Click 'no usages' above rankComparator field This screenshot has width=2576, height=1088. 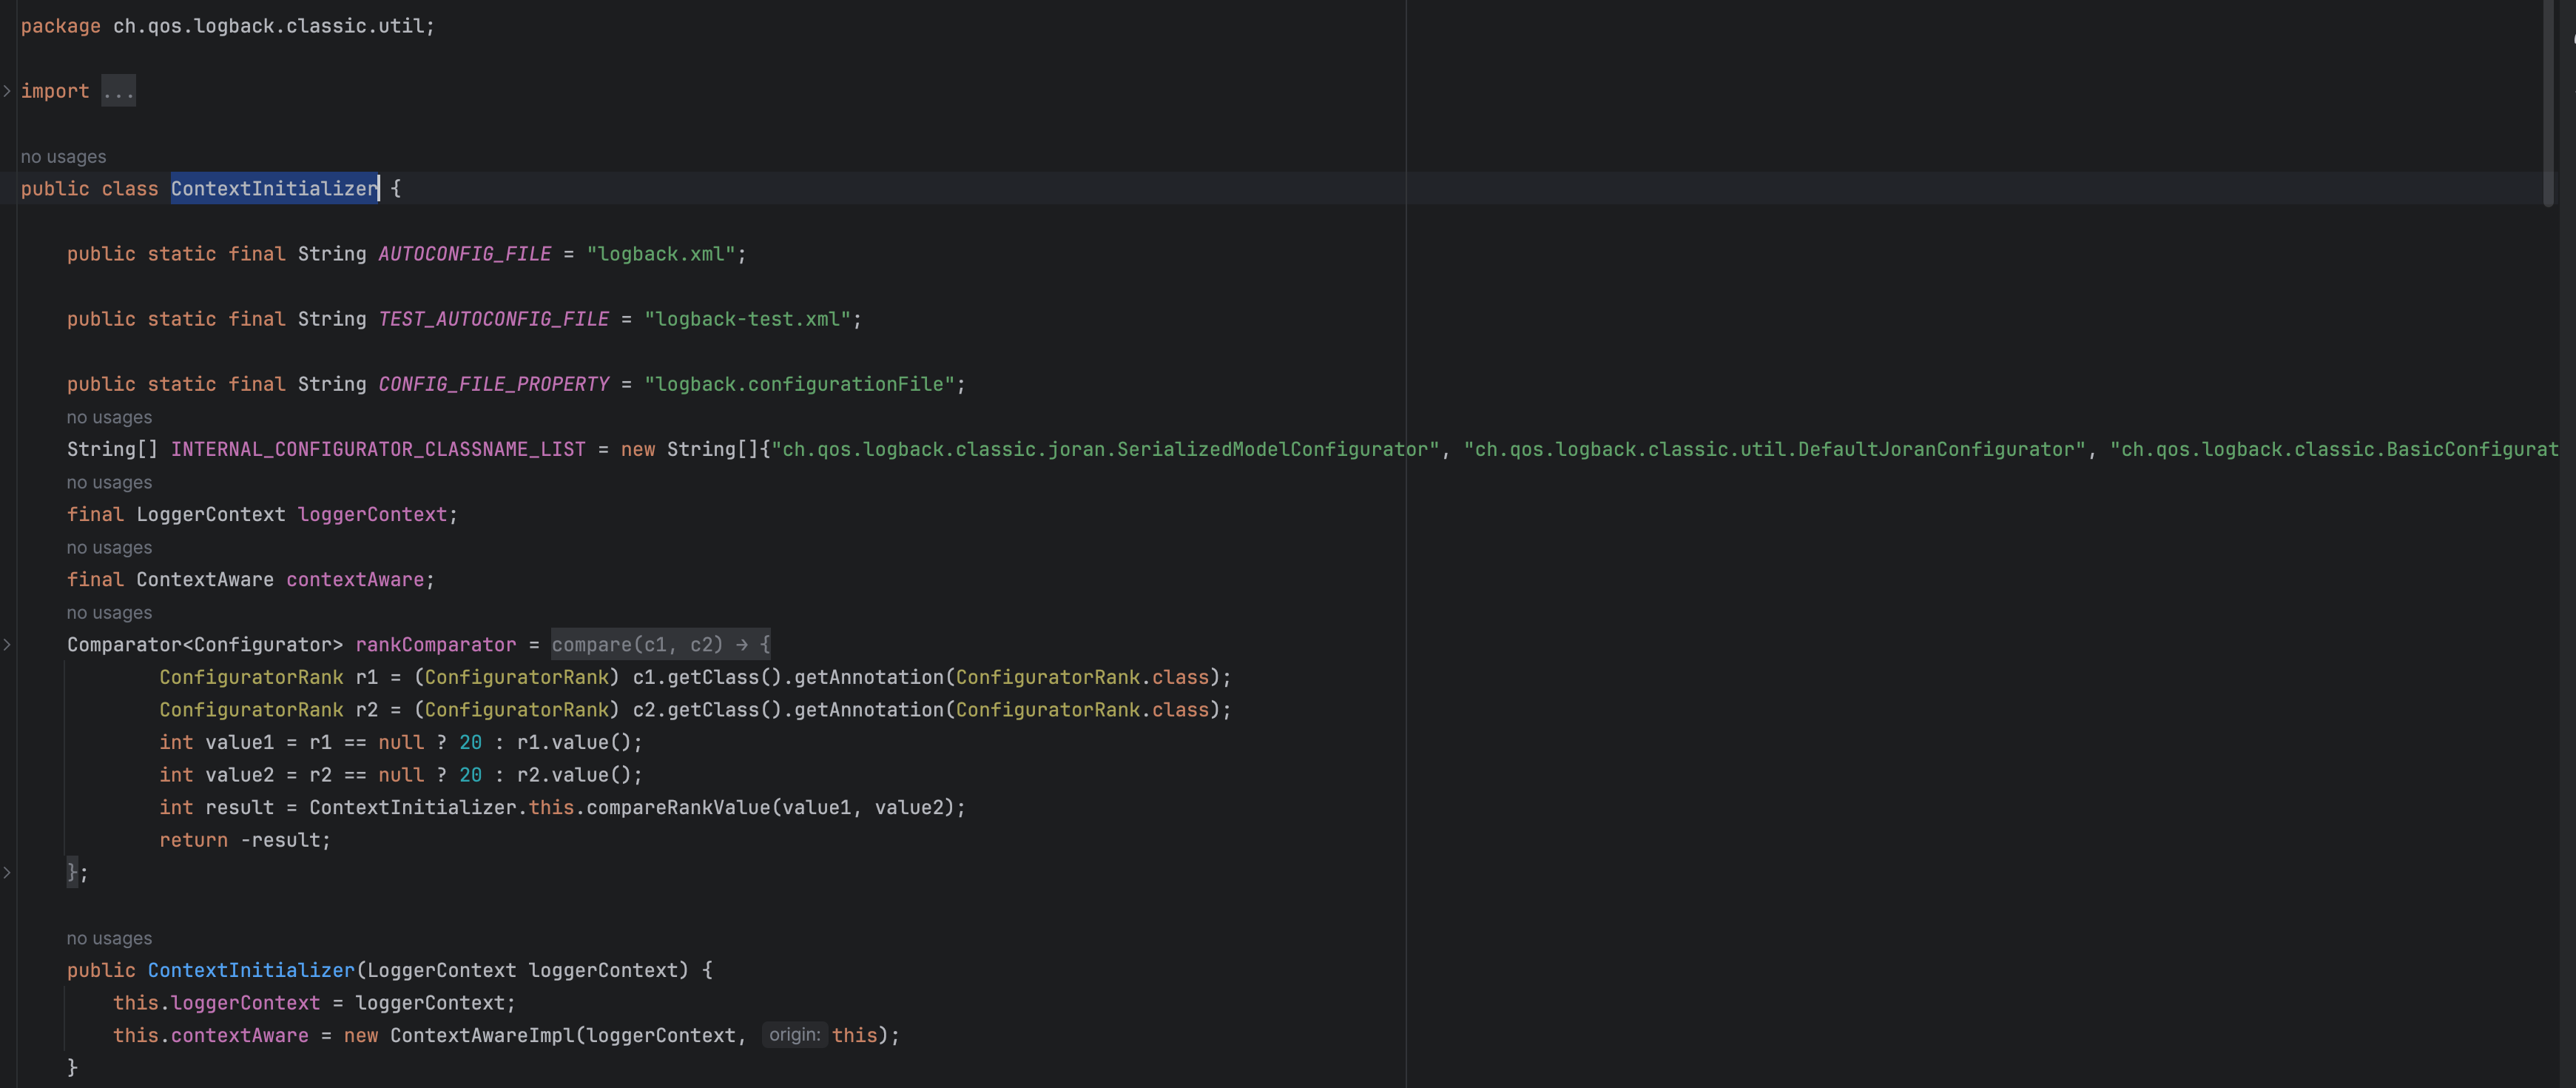[109, 613]
